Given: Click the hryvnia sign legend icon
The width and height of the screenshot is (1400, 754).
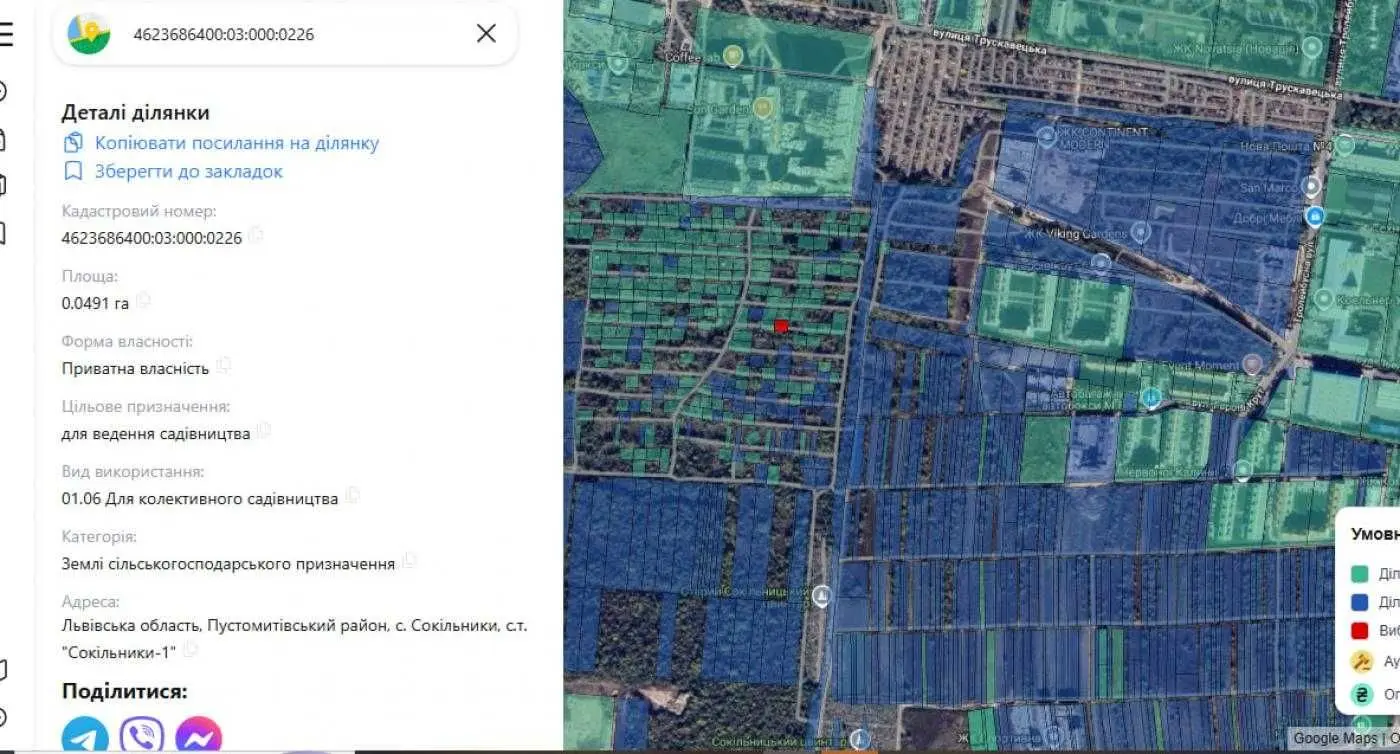Looking at the screenshot, I should (1361, 694).
